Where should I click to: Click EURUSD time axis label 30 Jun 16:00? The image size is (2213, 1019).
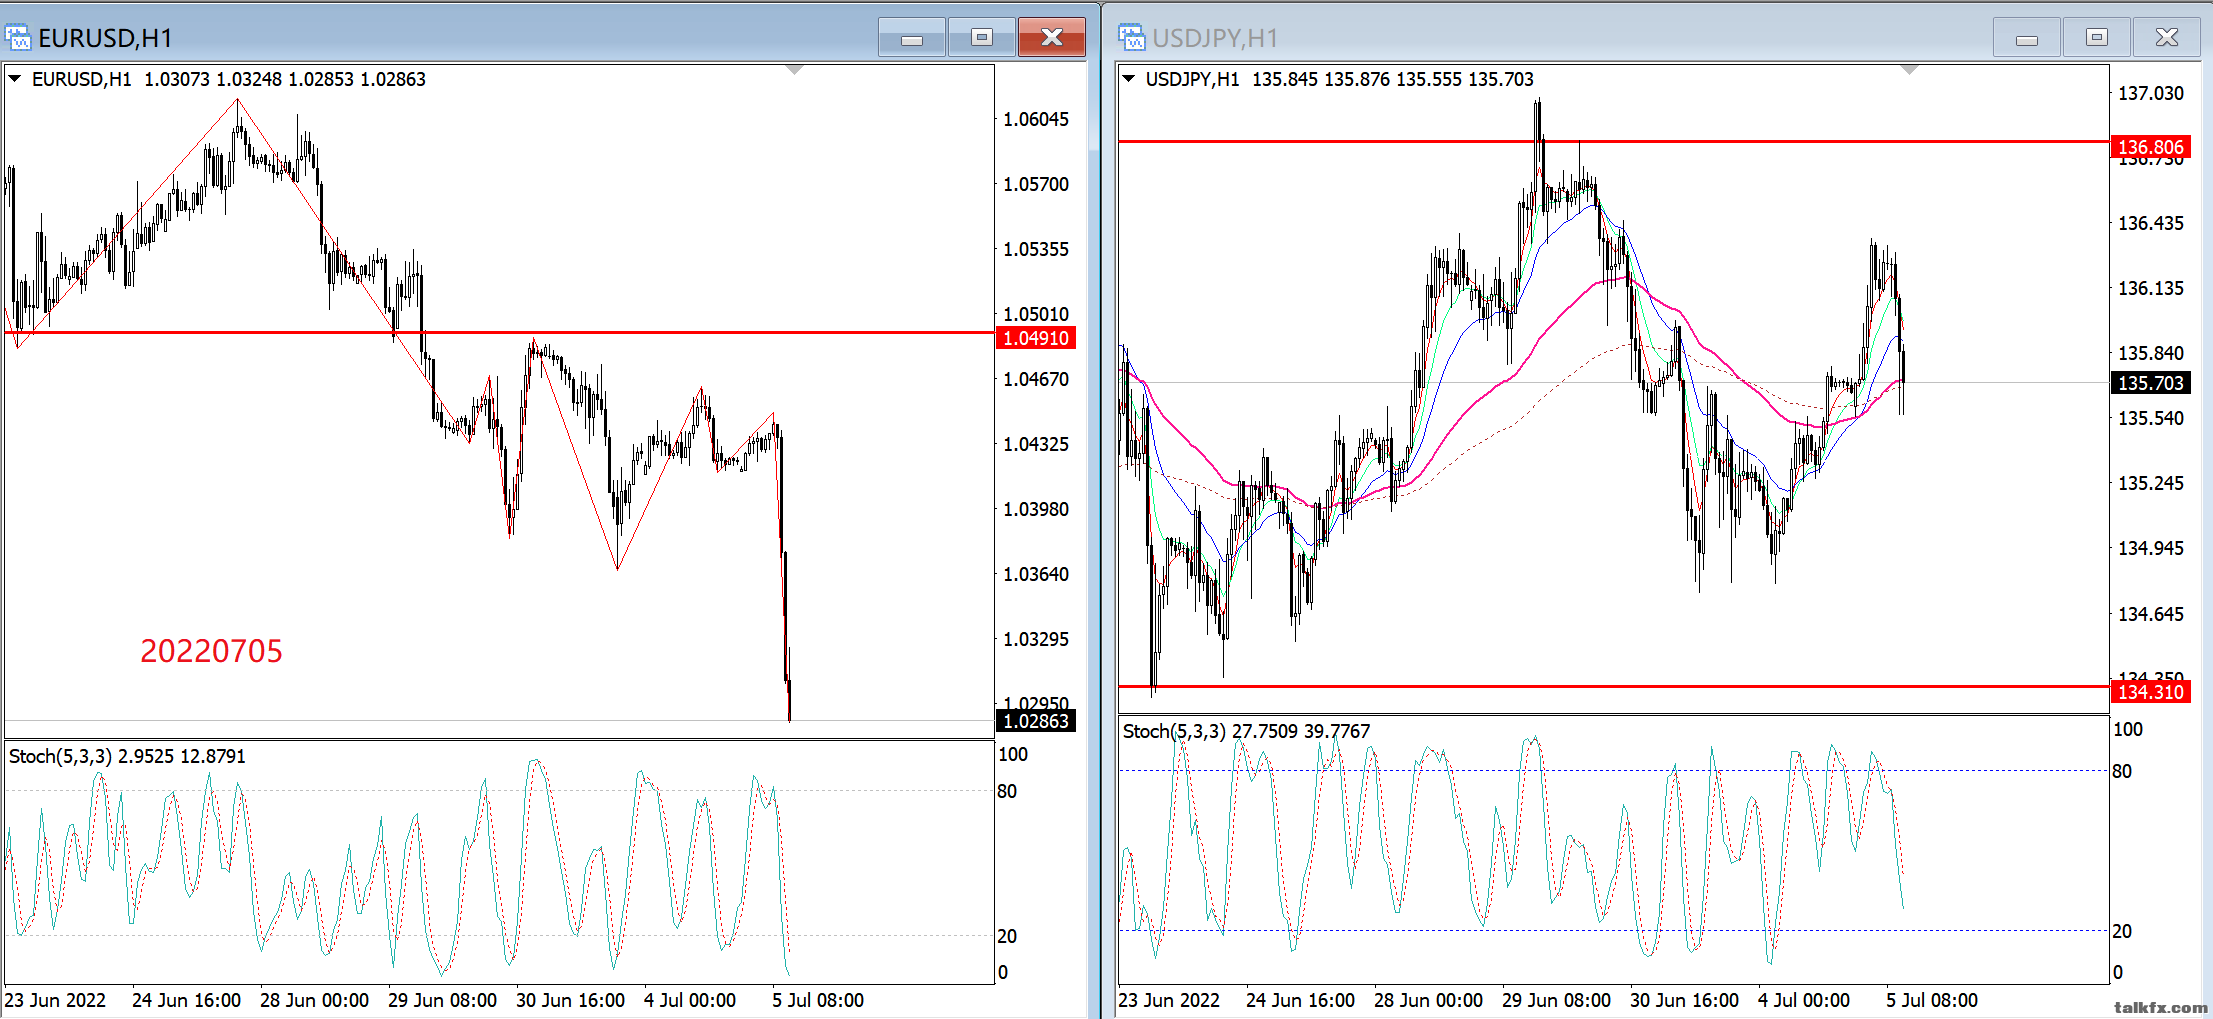(570, 1000)
